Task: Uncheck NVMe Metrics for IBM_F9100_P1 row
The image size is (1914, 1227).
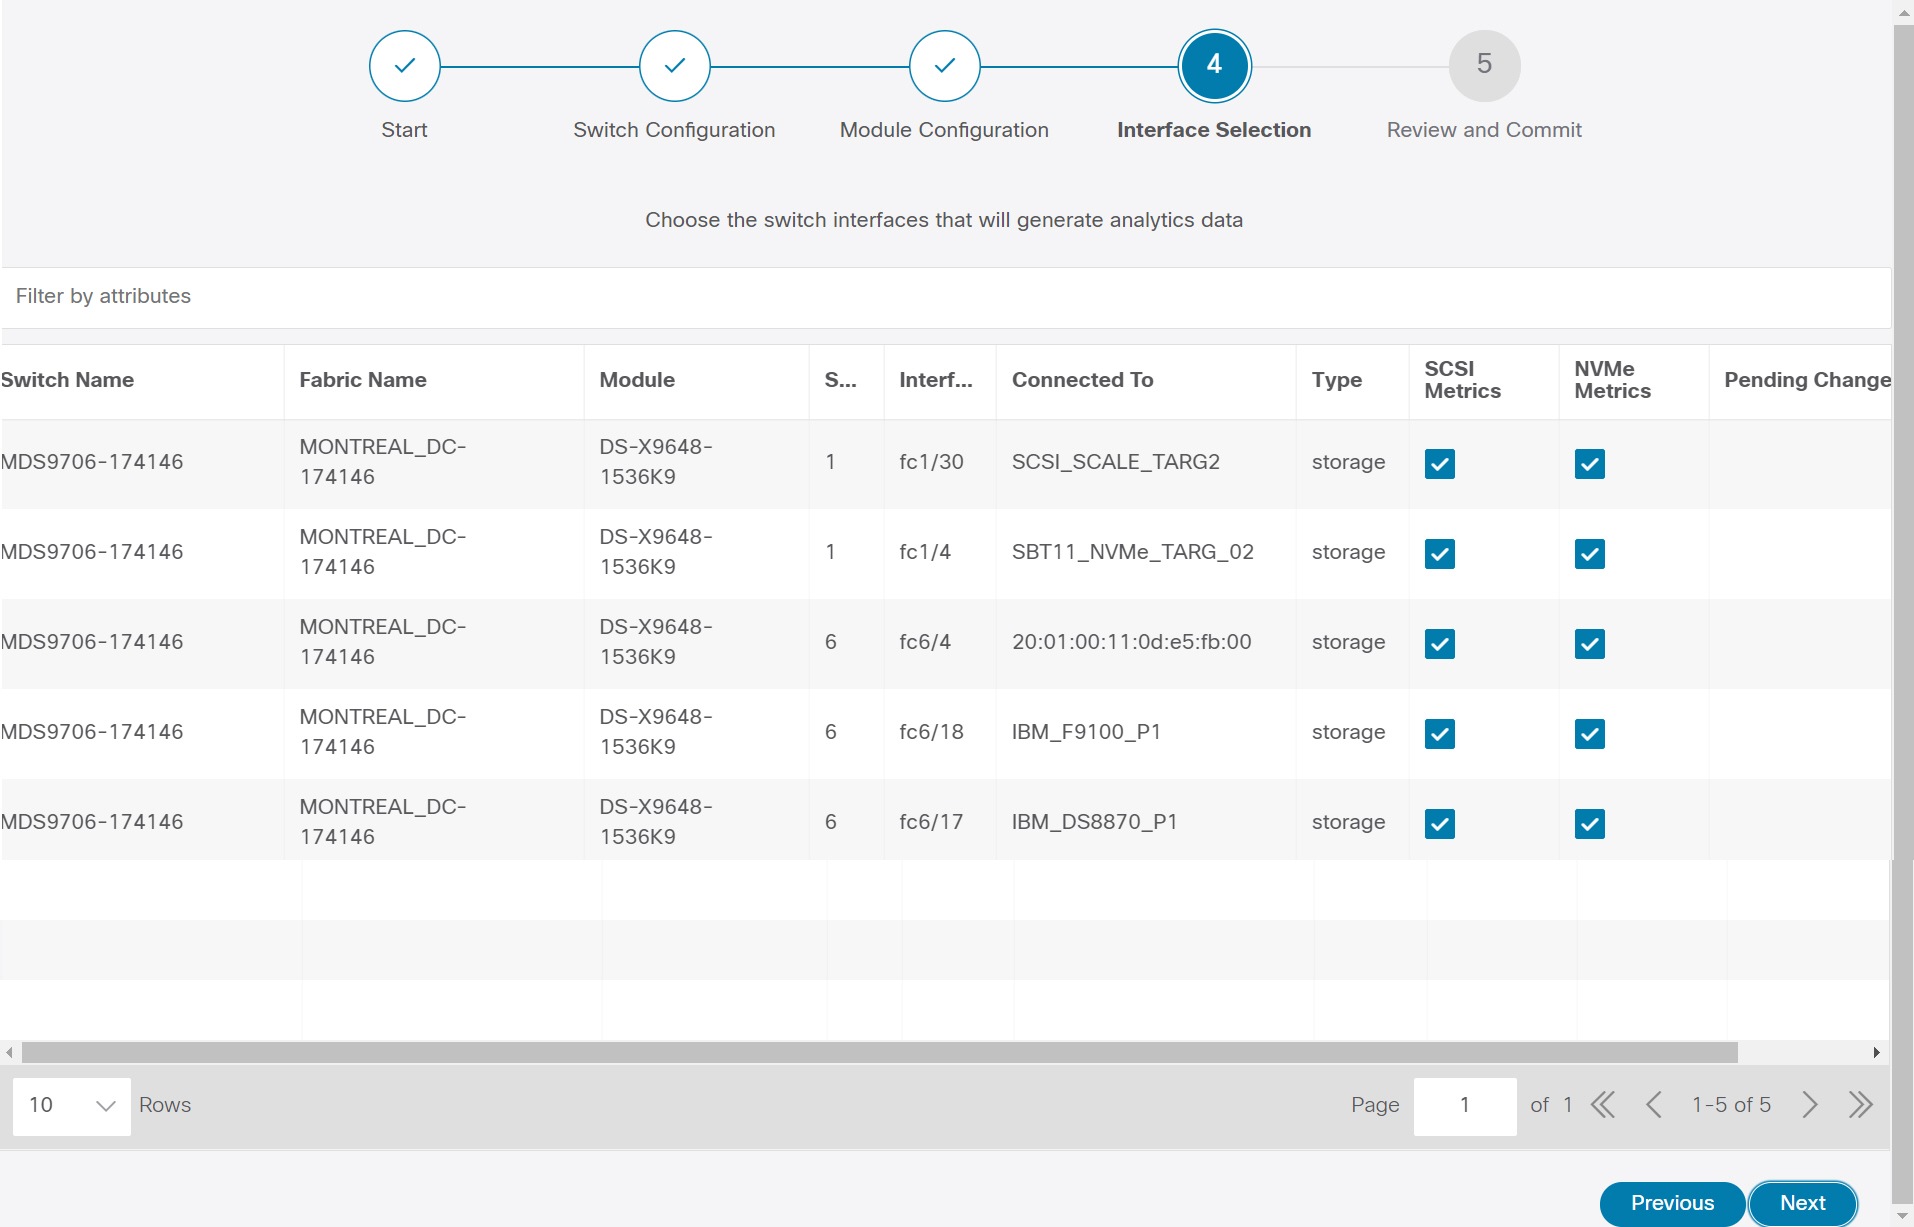Action: 1589,733
